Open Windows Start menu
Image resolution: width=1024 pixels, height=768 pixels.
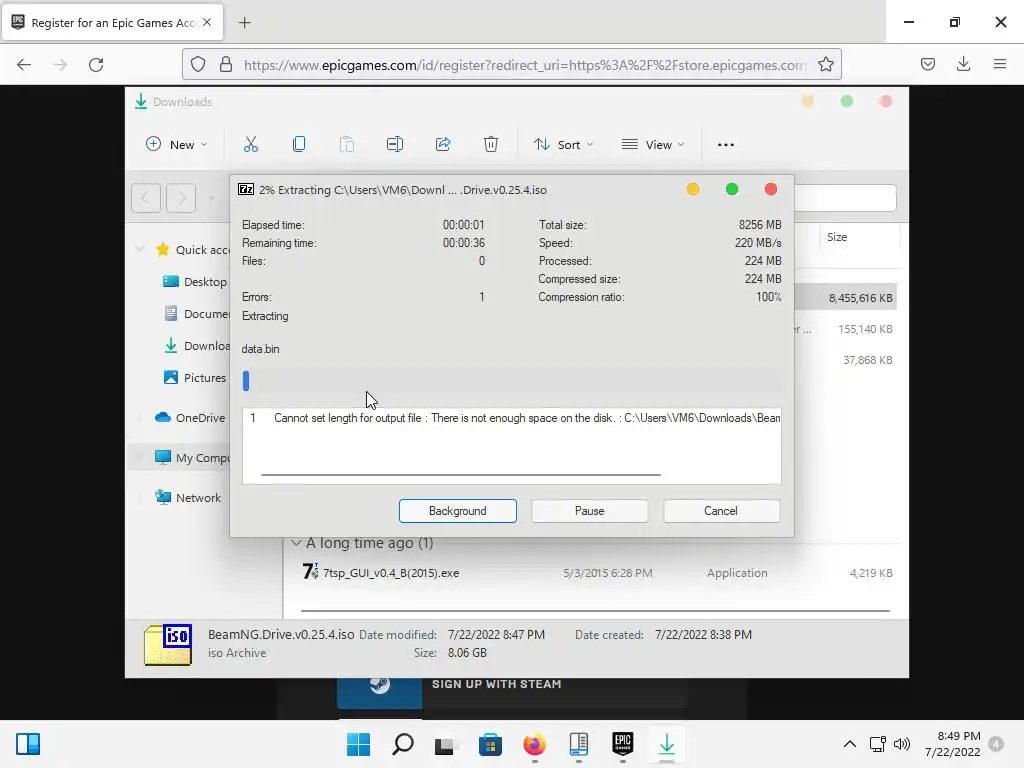pos(358,744)
